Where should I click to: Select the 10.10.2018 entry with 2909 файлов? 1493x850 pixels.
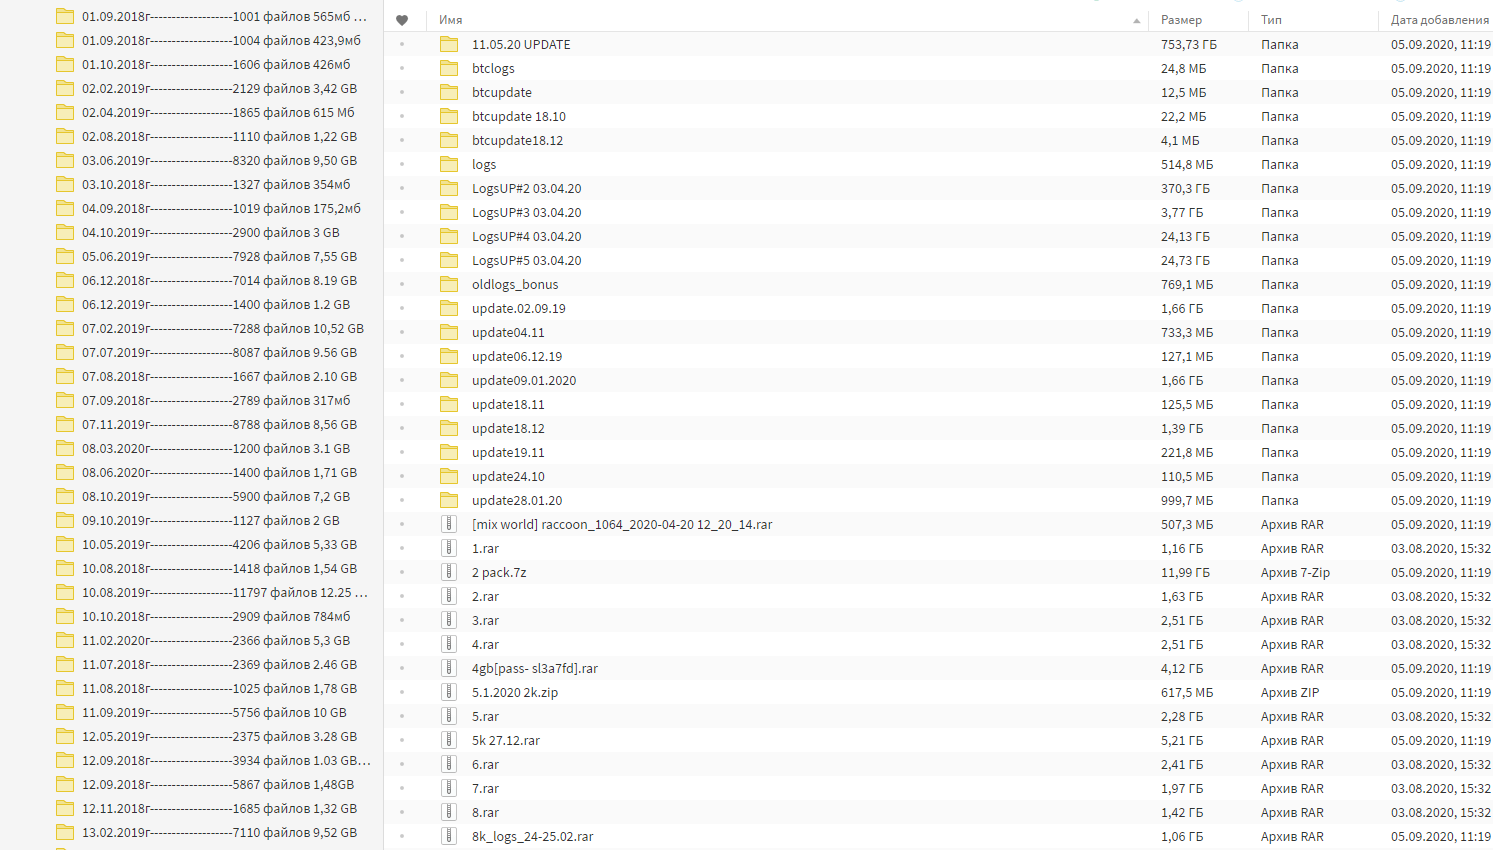(x=216, y=616)
